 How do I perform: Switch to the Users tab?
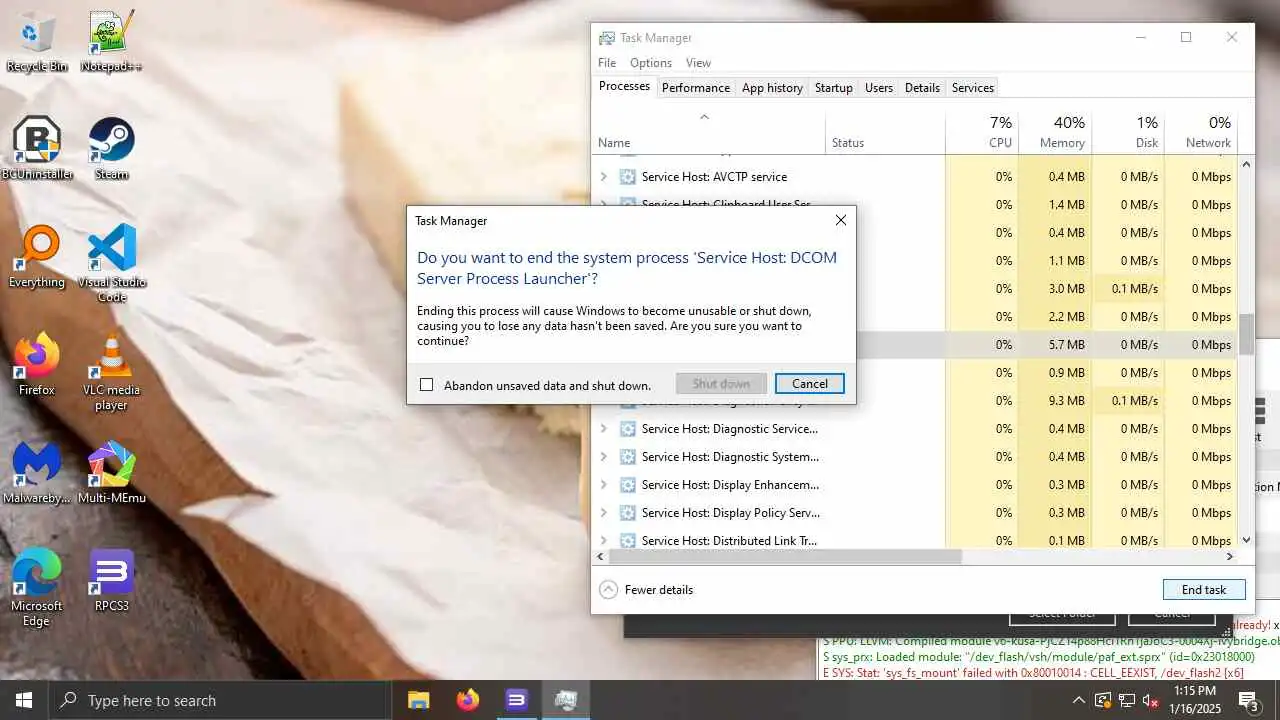tap(879, 88)
